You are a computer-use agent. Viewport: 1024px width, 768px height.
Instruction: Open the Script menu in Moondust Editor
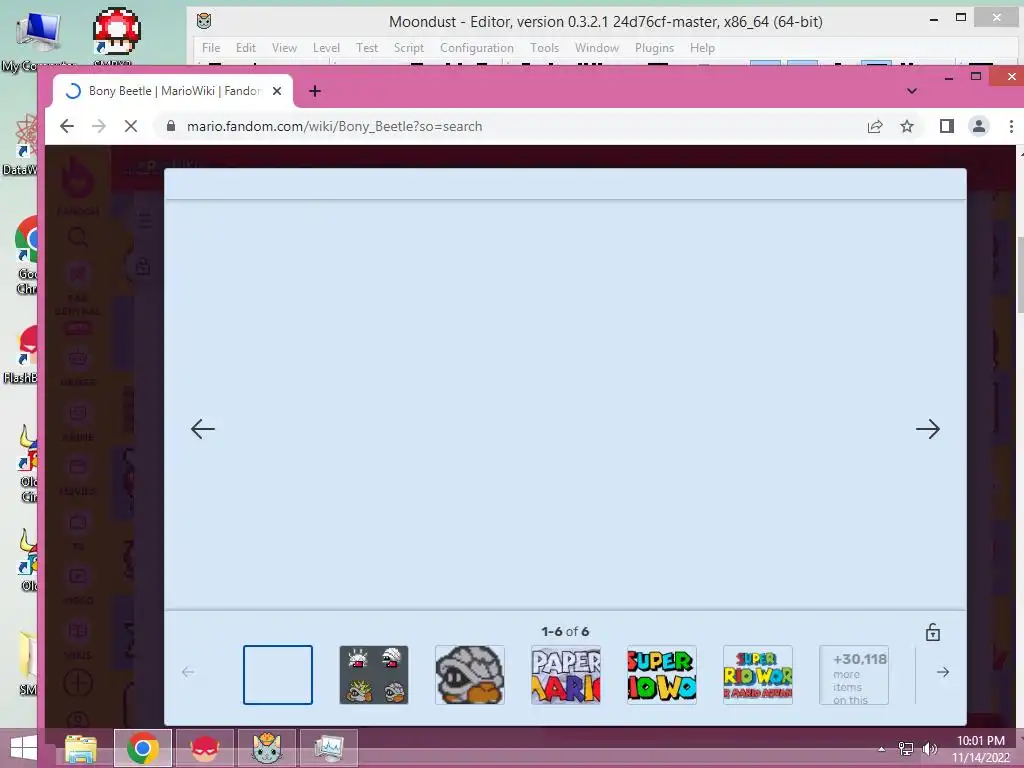coord(409,48)
